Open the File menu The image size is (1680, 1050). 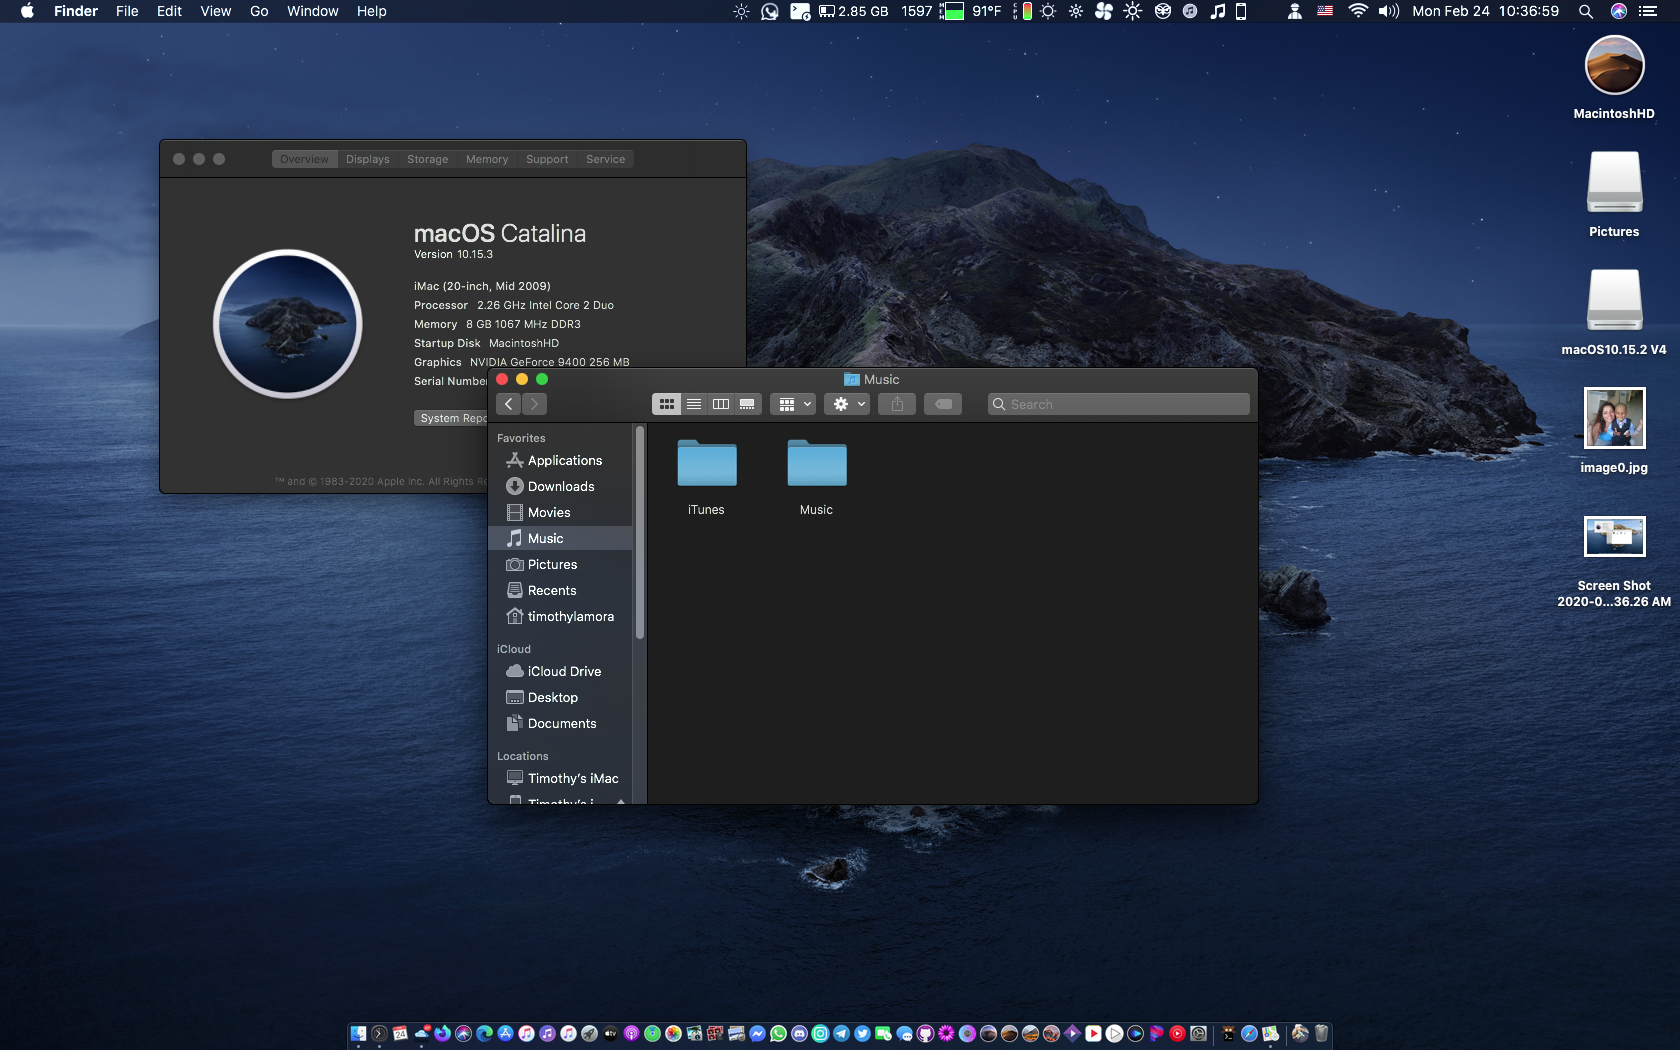(127, 11)
